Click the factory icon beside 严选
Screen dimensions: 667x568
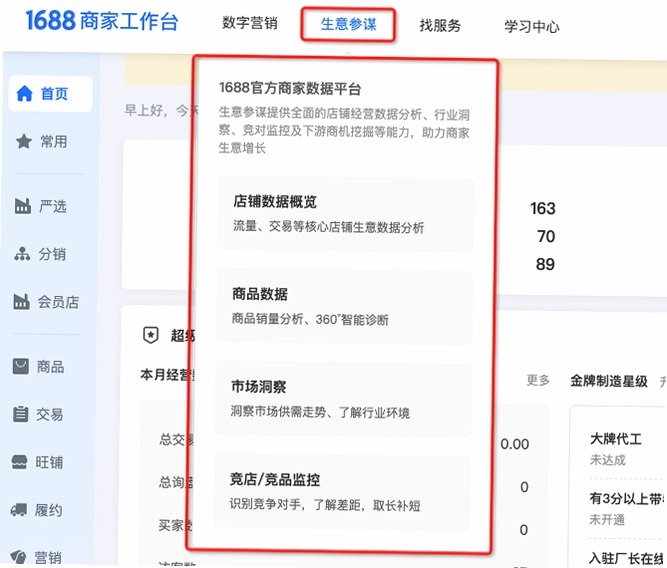[x=23, y=206]
